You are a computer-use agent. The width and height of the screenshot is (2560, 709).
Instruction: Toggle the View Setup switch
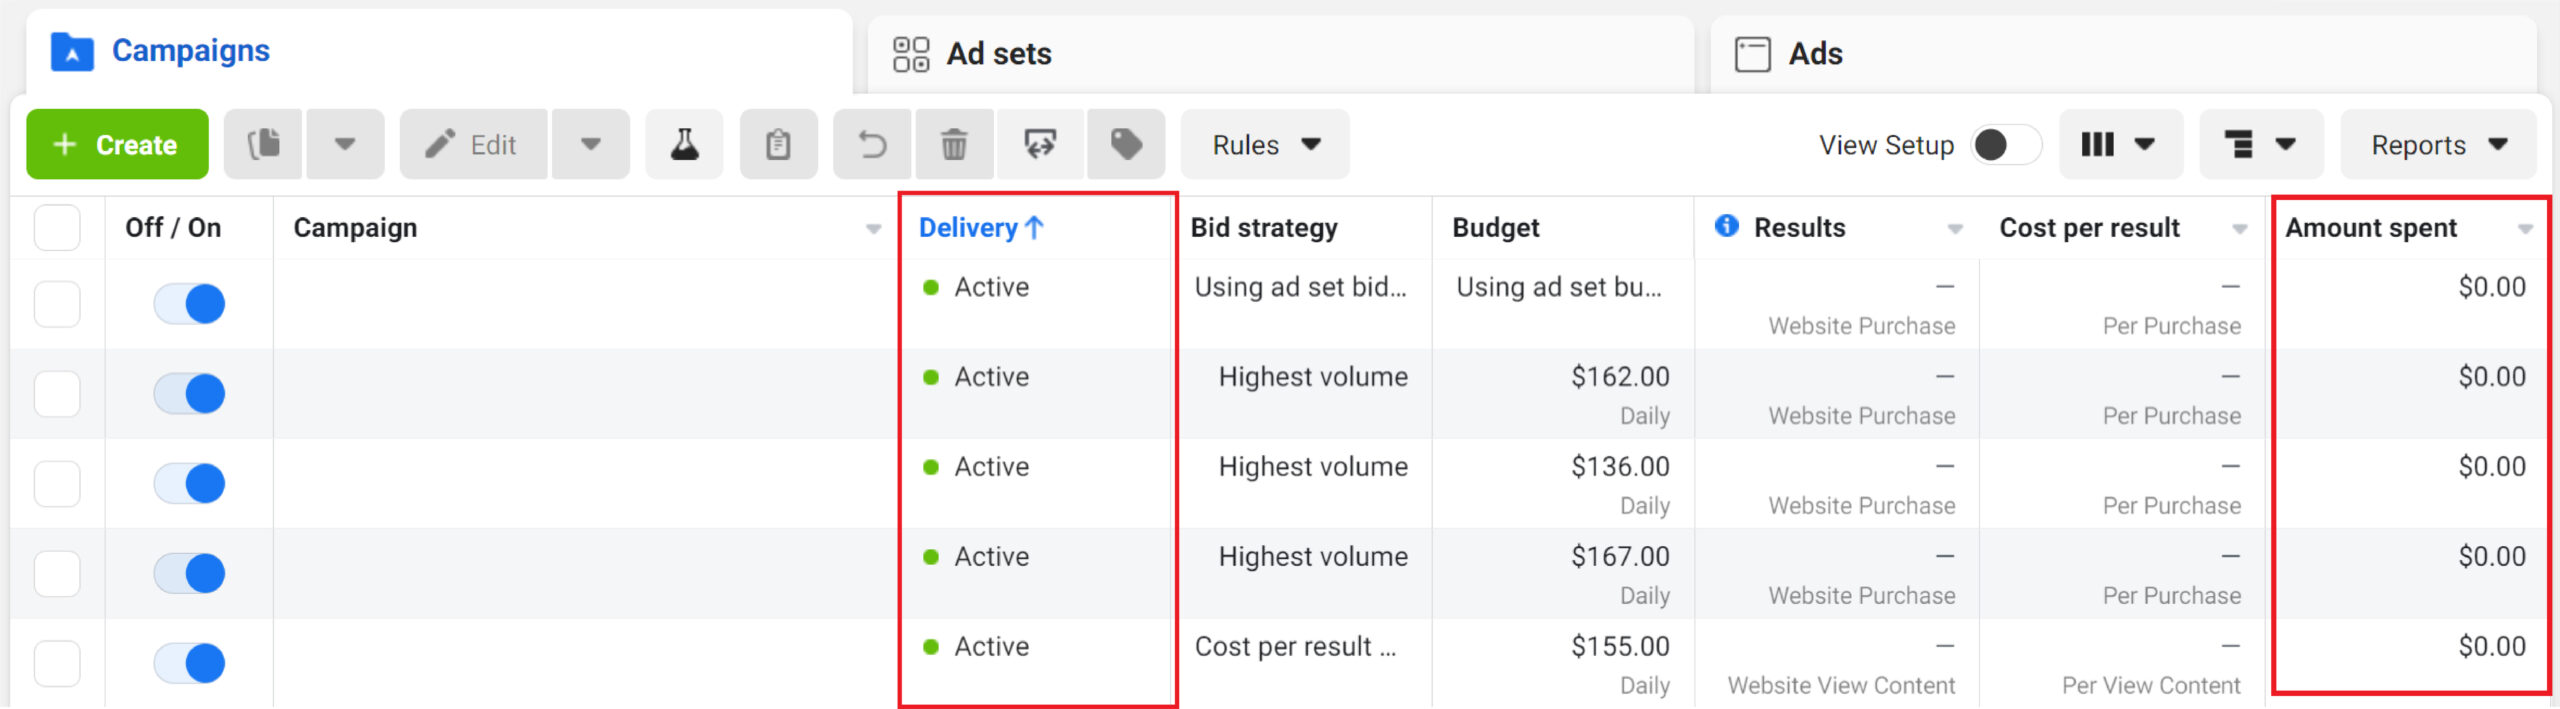2005,145
